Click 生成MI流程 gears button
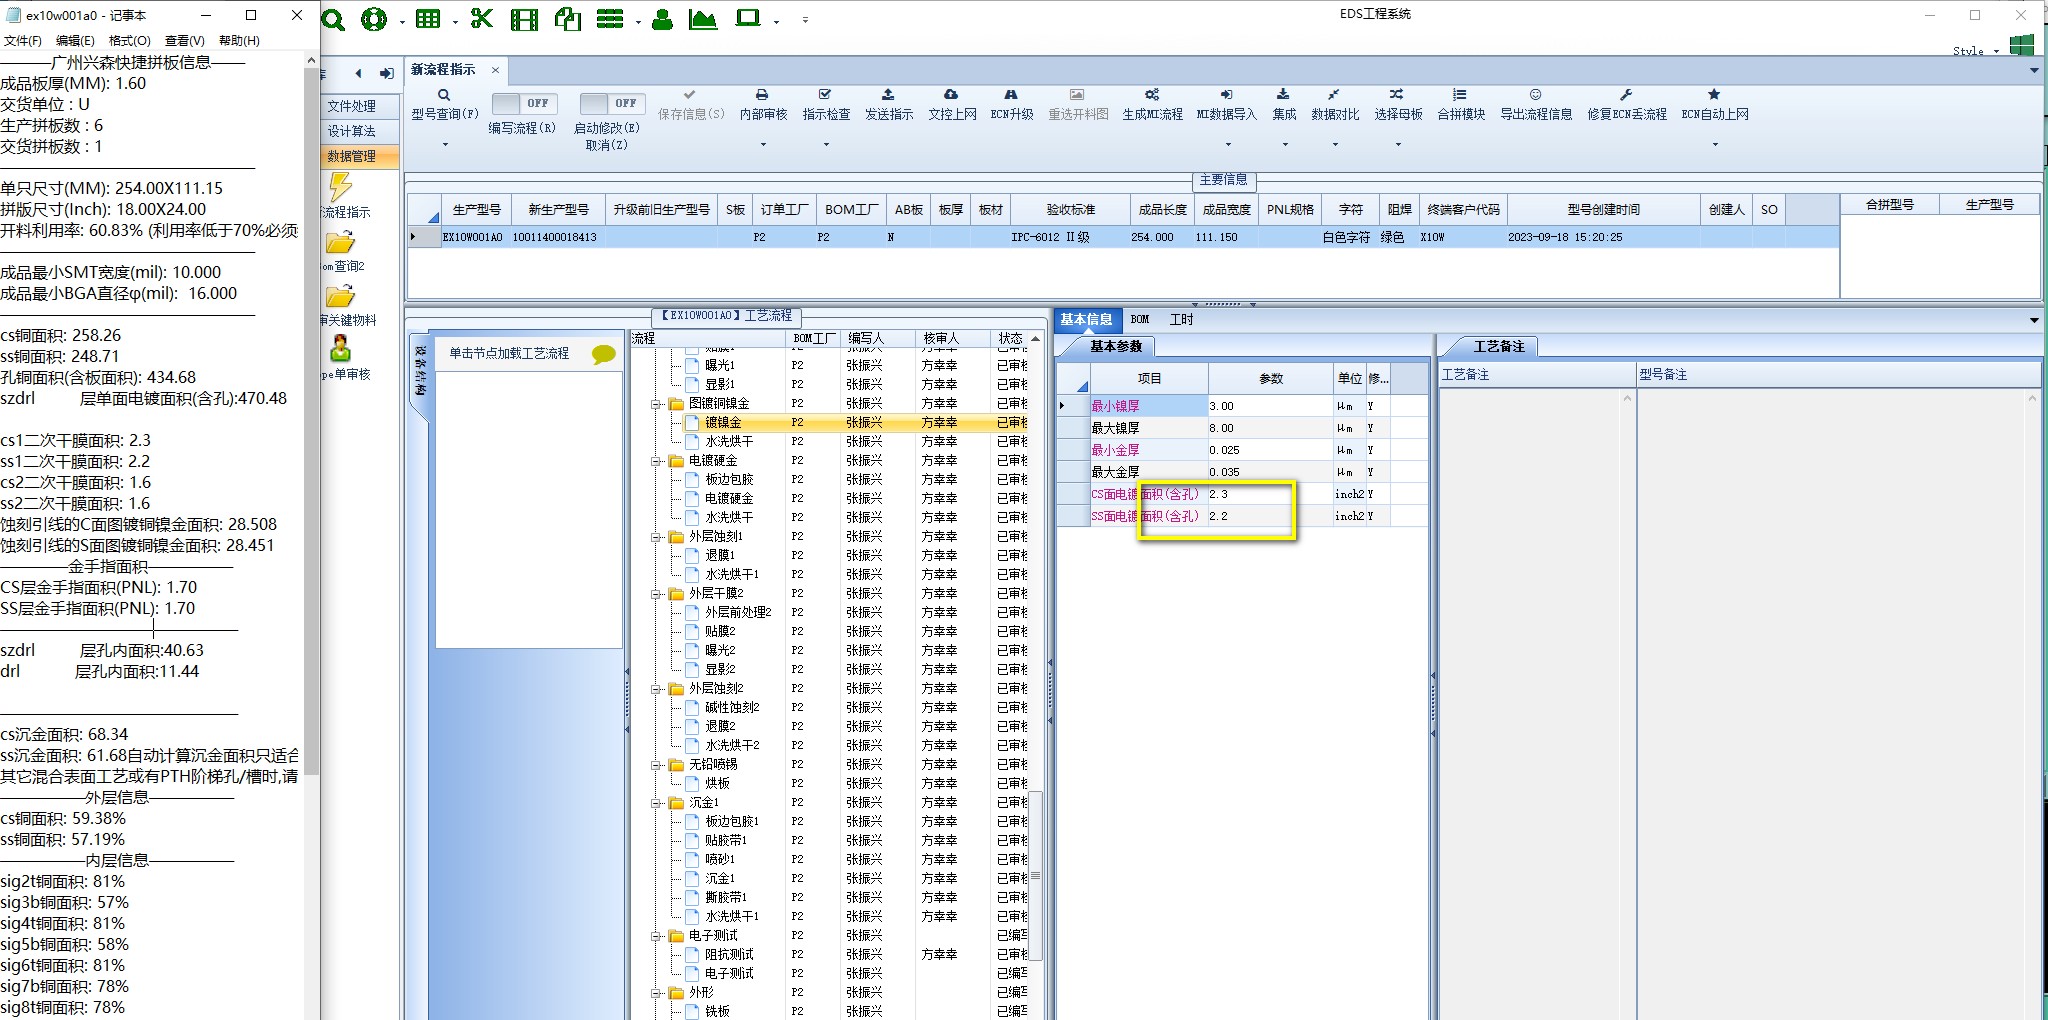Viewport: 2048px width, 1020px height. coord(1152,105)
